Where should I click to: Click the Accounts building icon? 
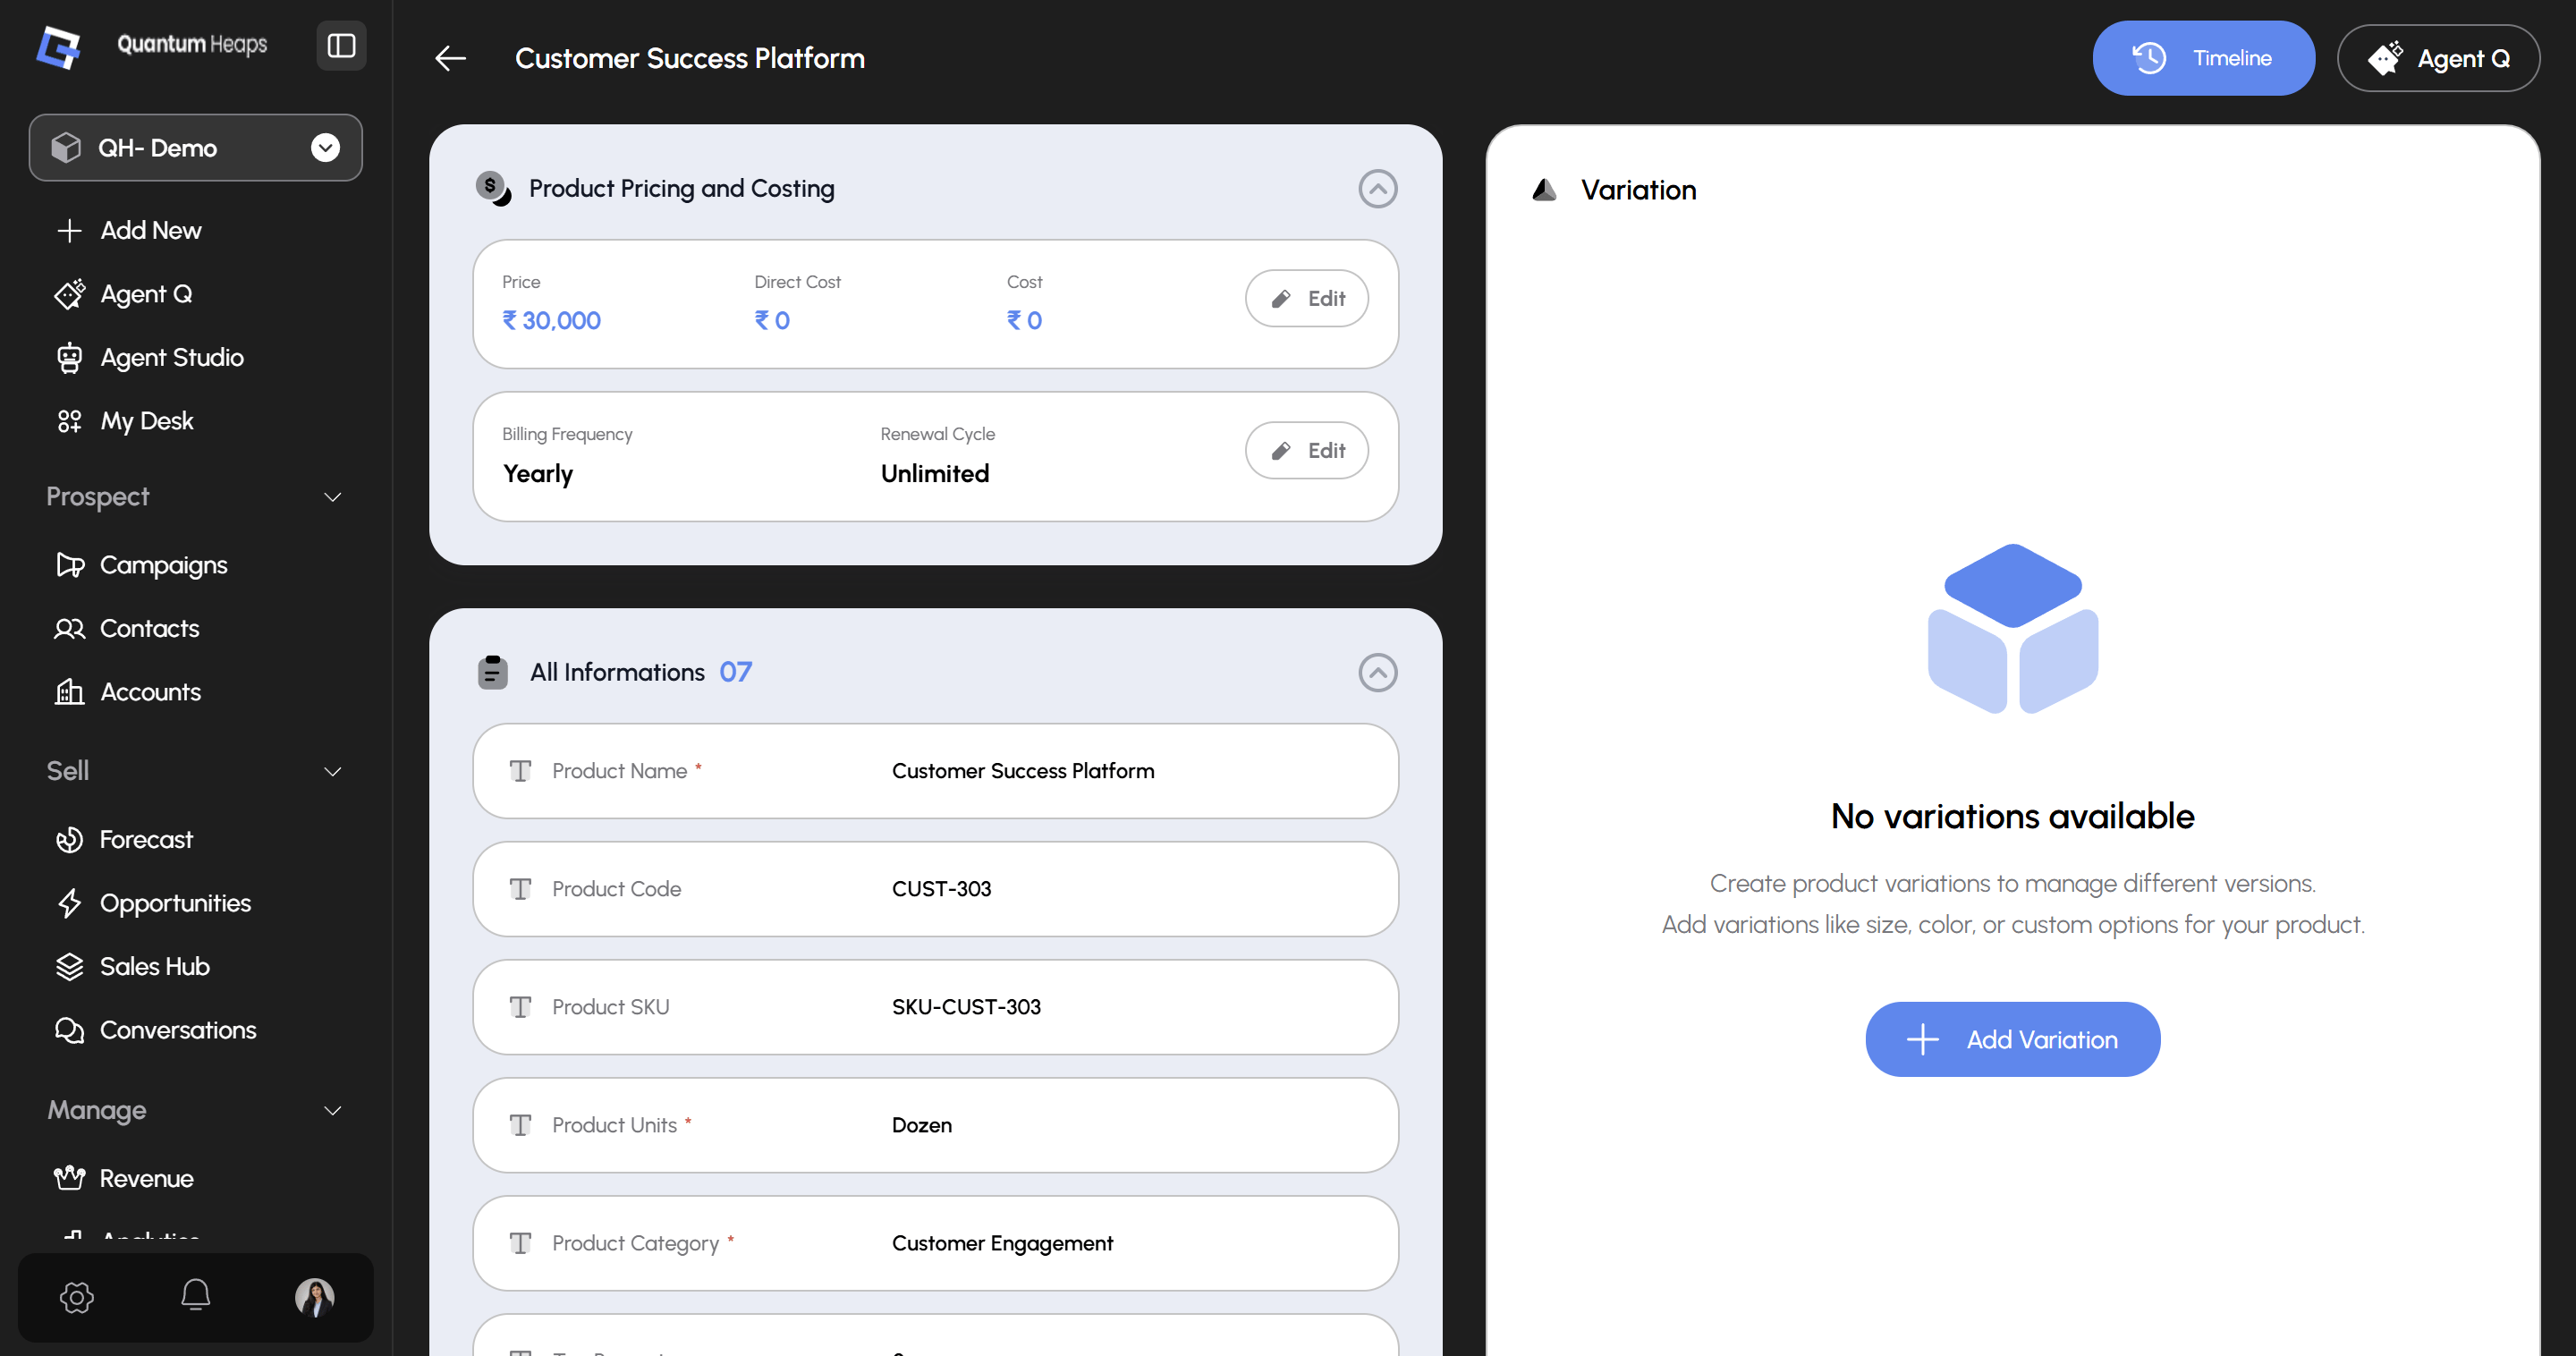(x=69, y=692)
